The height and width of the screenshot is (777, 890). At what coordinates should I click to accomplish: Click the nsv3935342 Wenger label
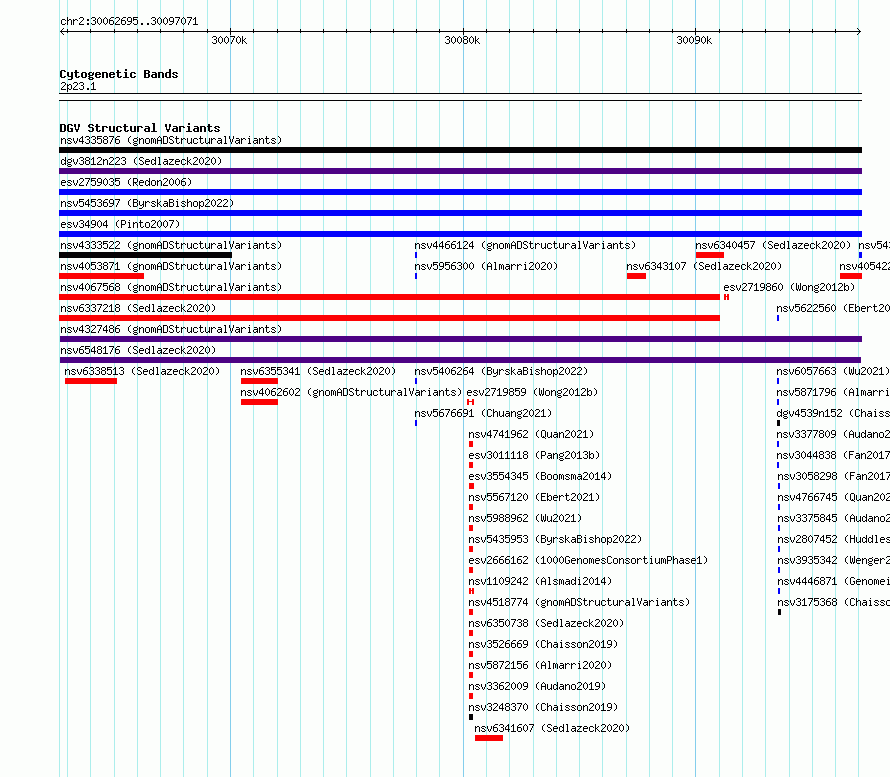[833, 560]
